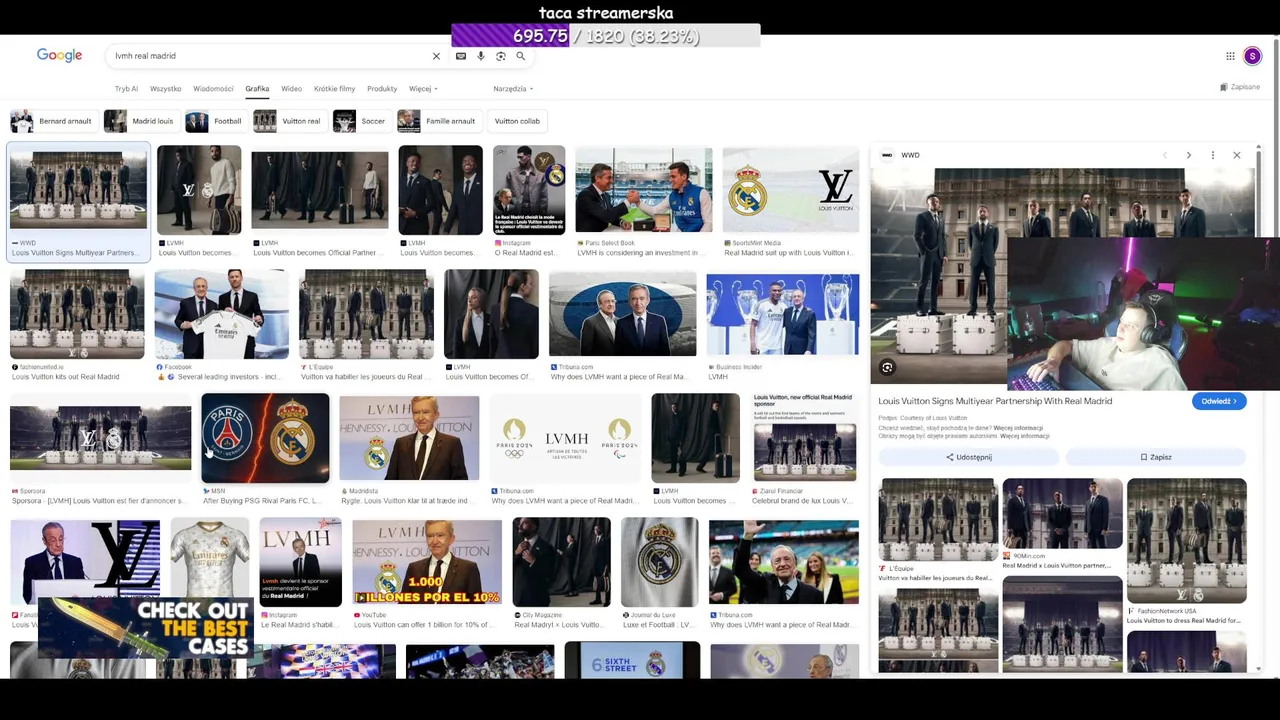Open the large preview image of players
The height and width of the screenshot is (720, 1280).
pyautogui.click(x=1062, y=275)
